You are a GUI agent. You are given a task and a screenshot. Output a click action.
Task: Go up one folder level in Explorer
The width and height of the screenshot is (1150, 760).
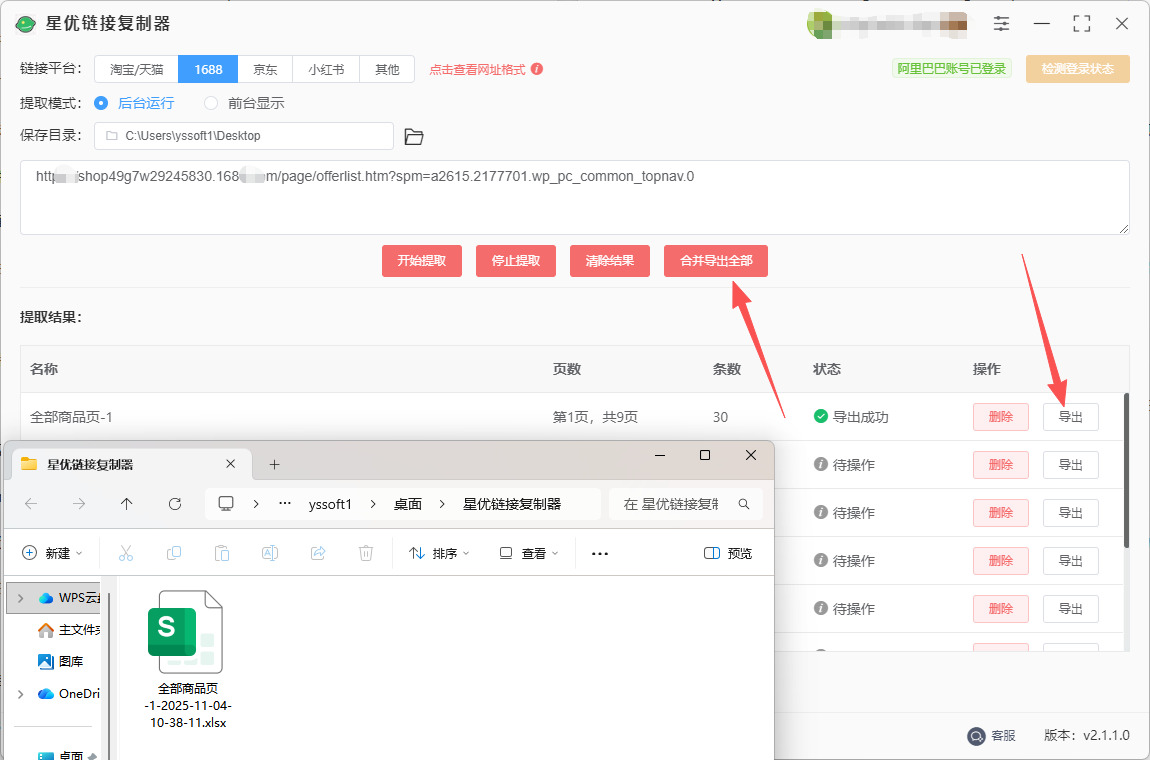click(x=127, y=504)
